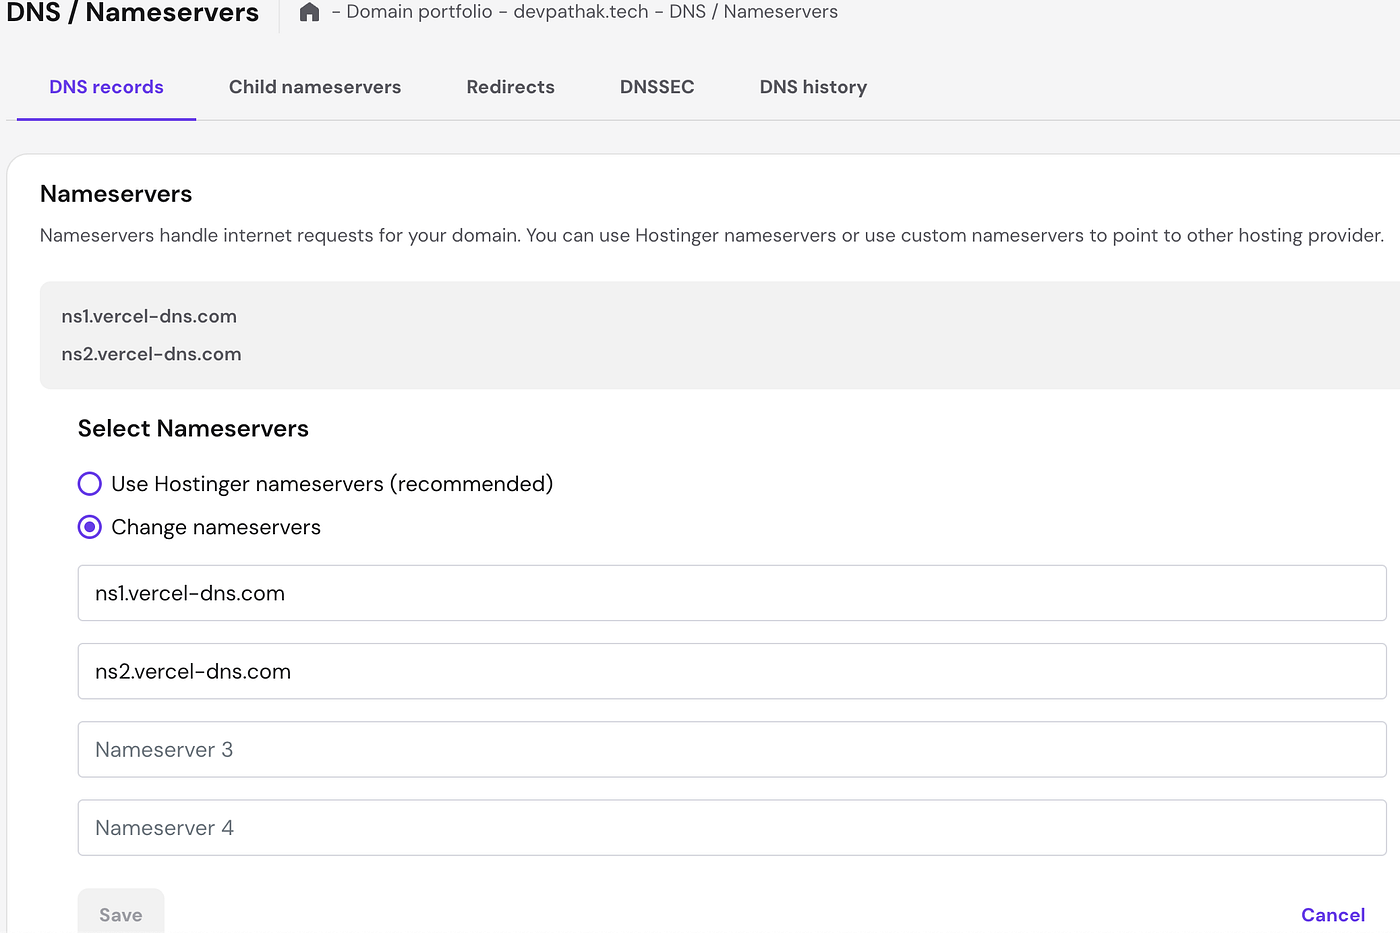
Task: Select Change nameservers radio option
Action: tap(90, 527)
